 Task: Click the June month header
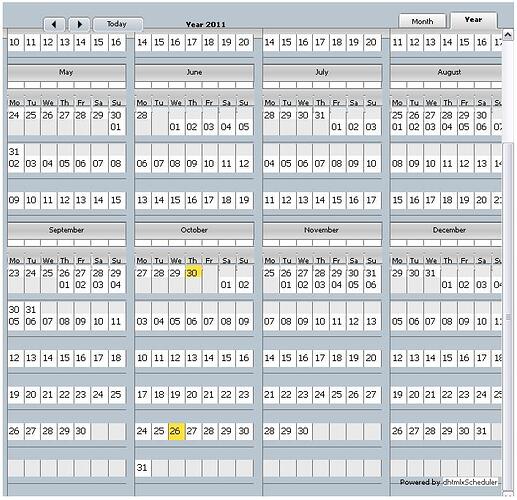pyautogui.click(x=194, y=72)
